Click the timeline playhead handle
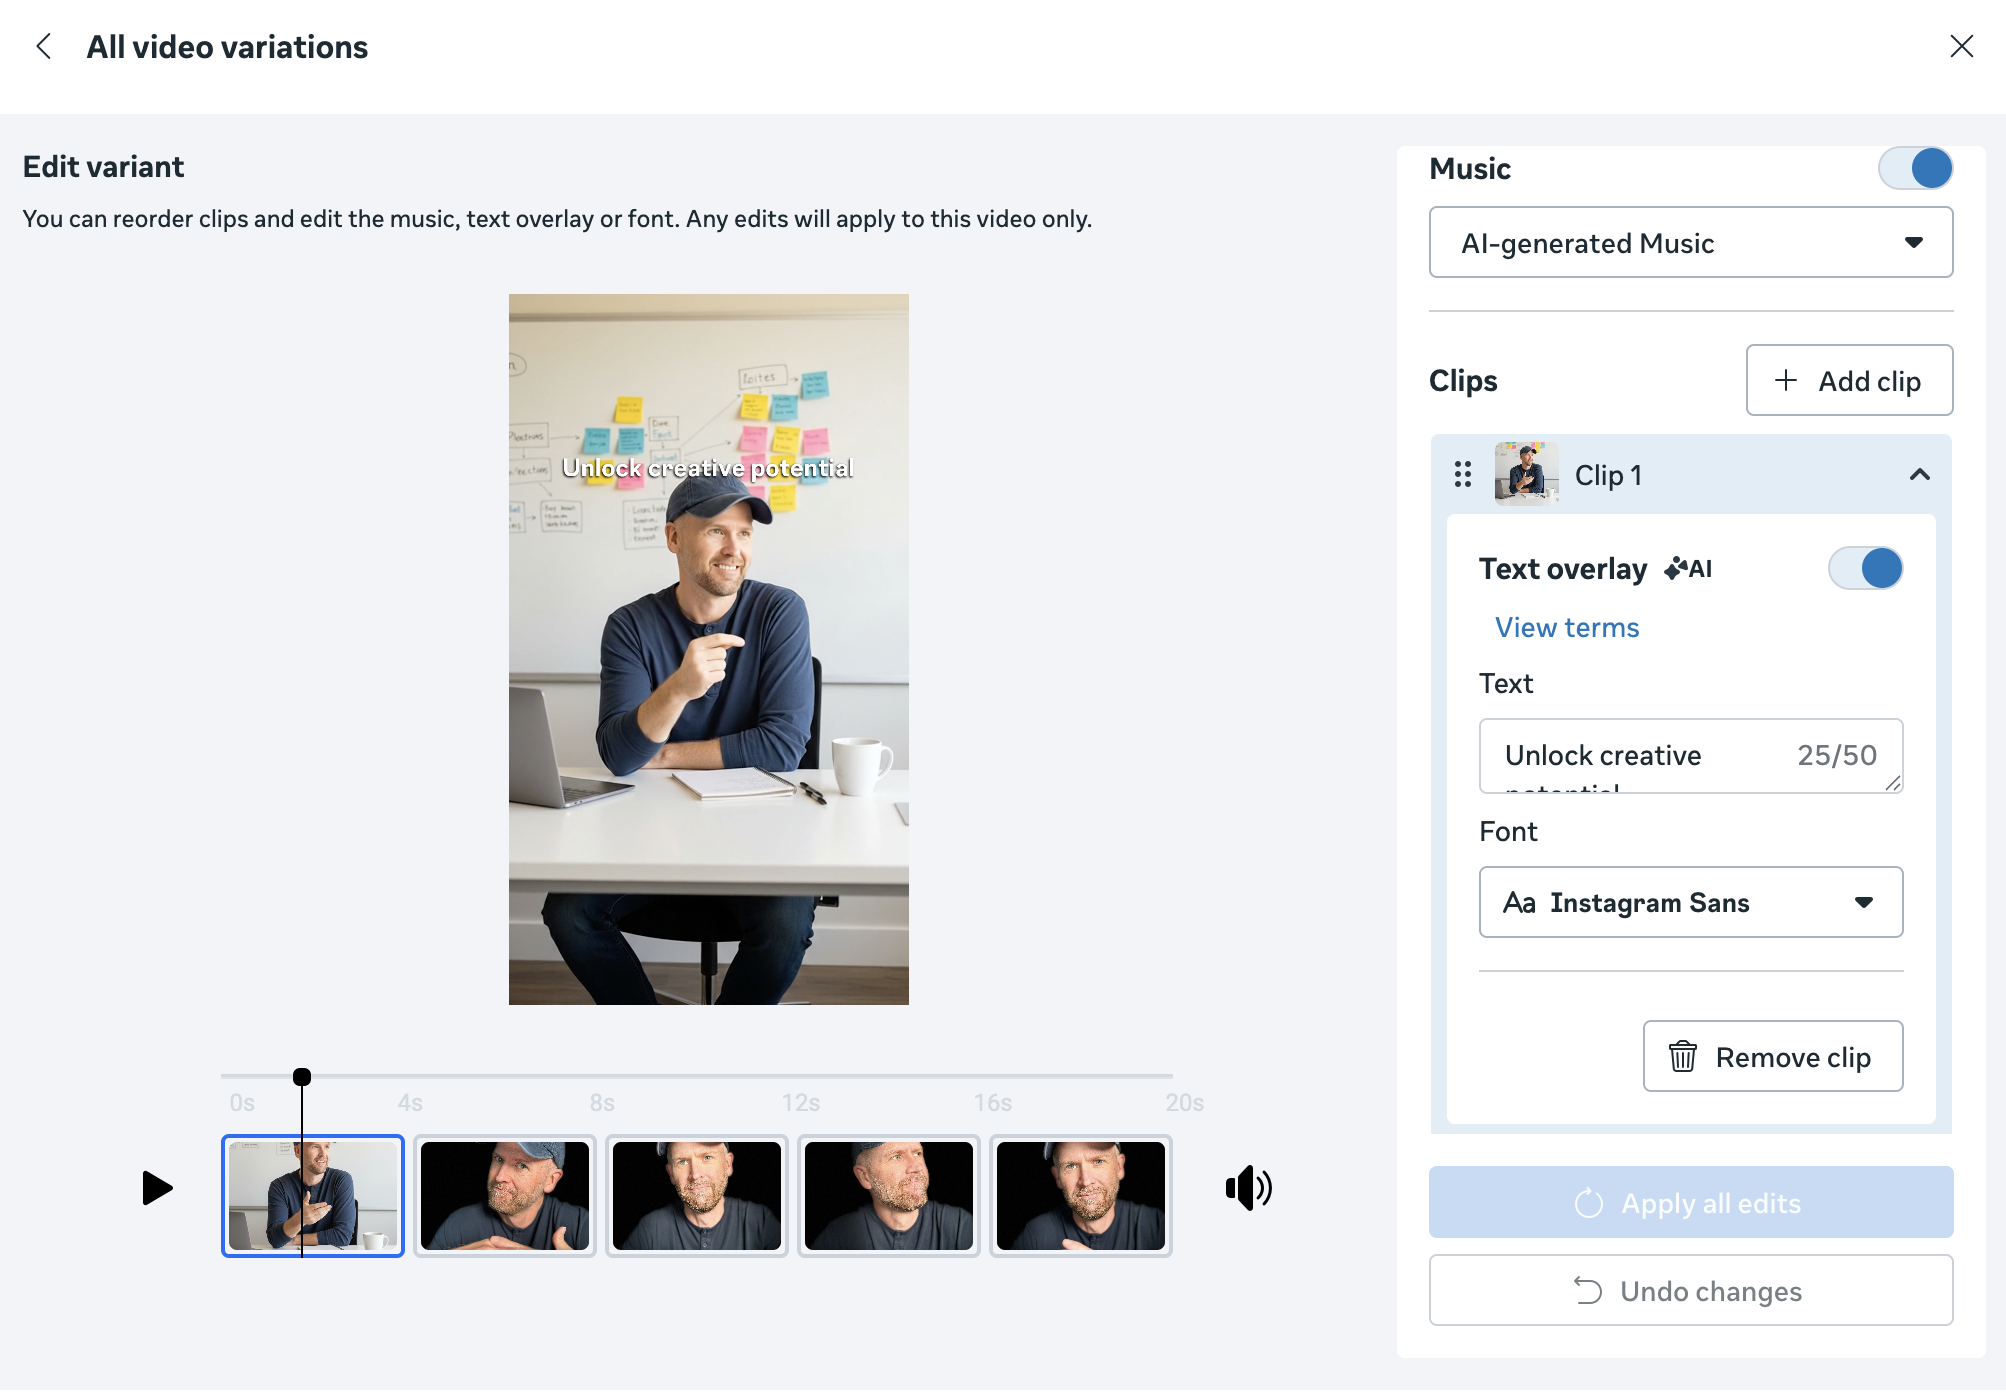2006x1392 pixels. tap(302, 1077)
